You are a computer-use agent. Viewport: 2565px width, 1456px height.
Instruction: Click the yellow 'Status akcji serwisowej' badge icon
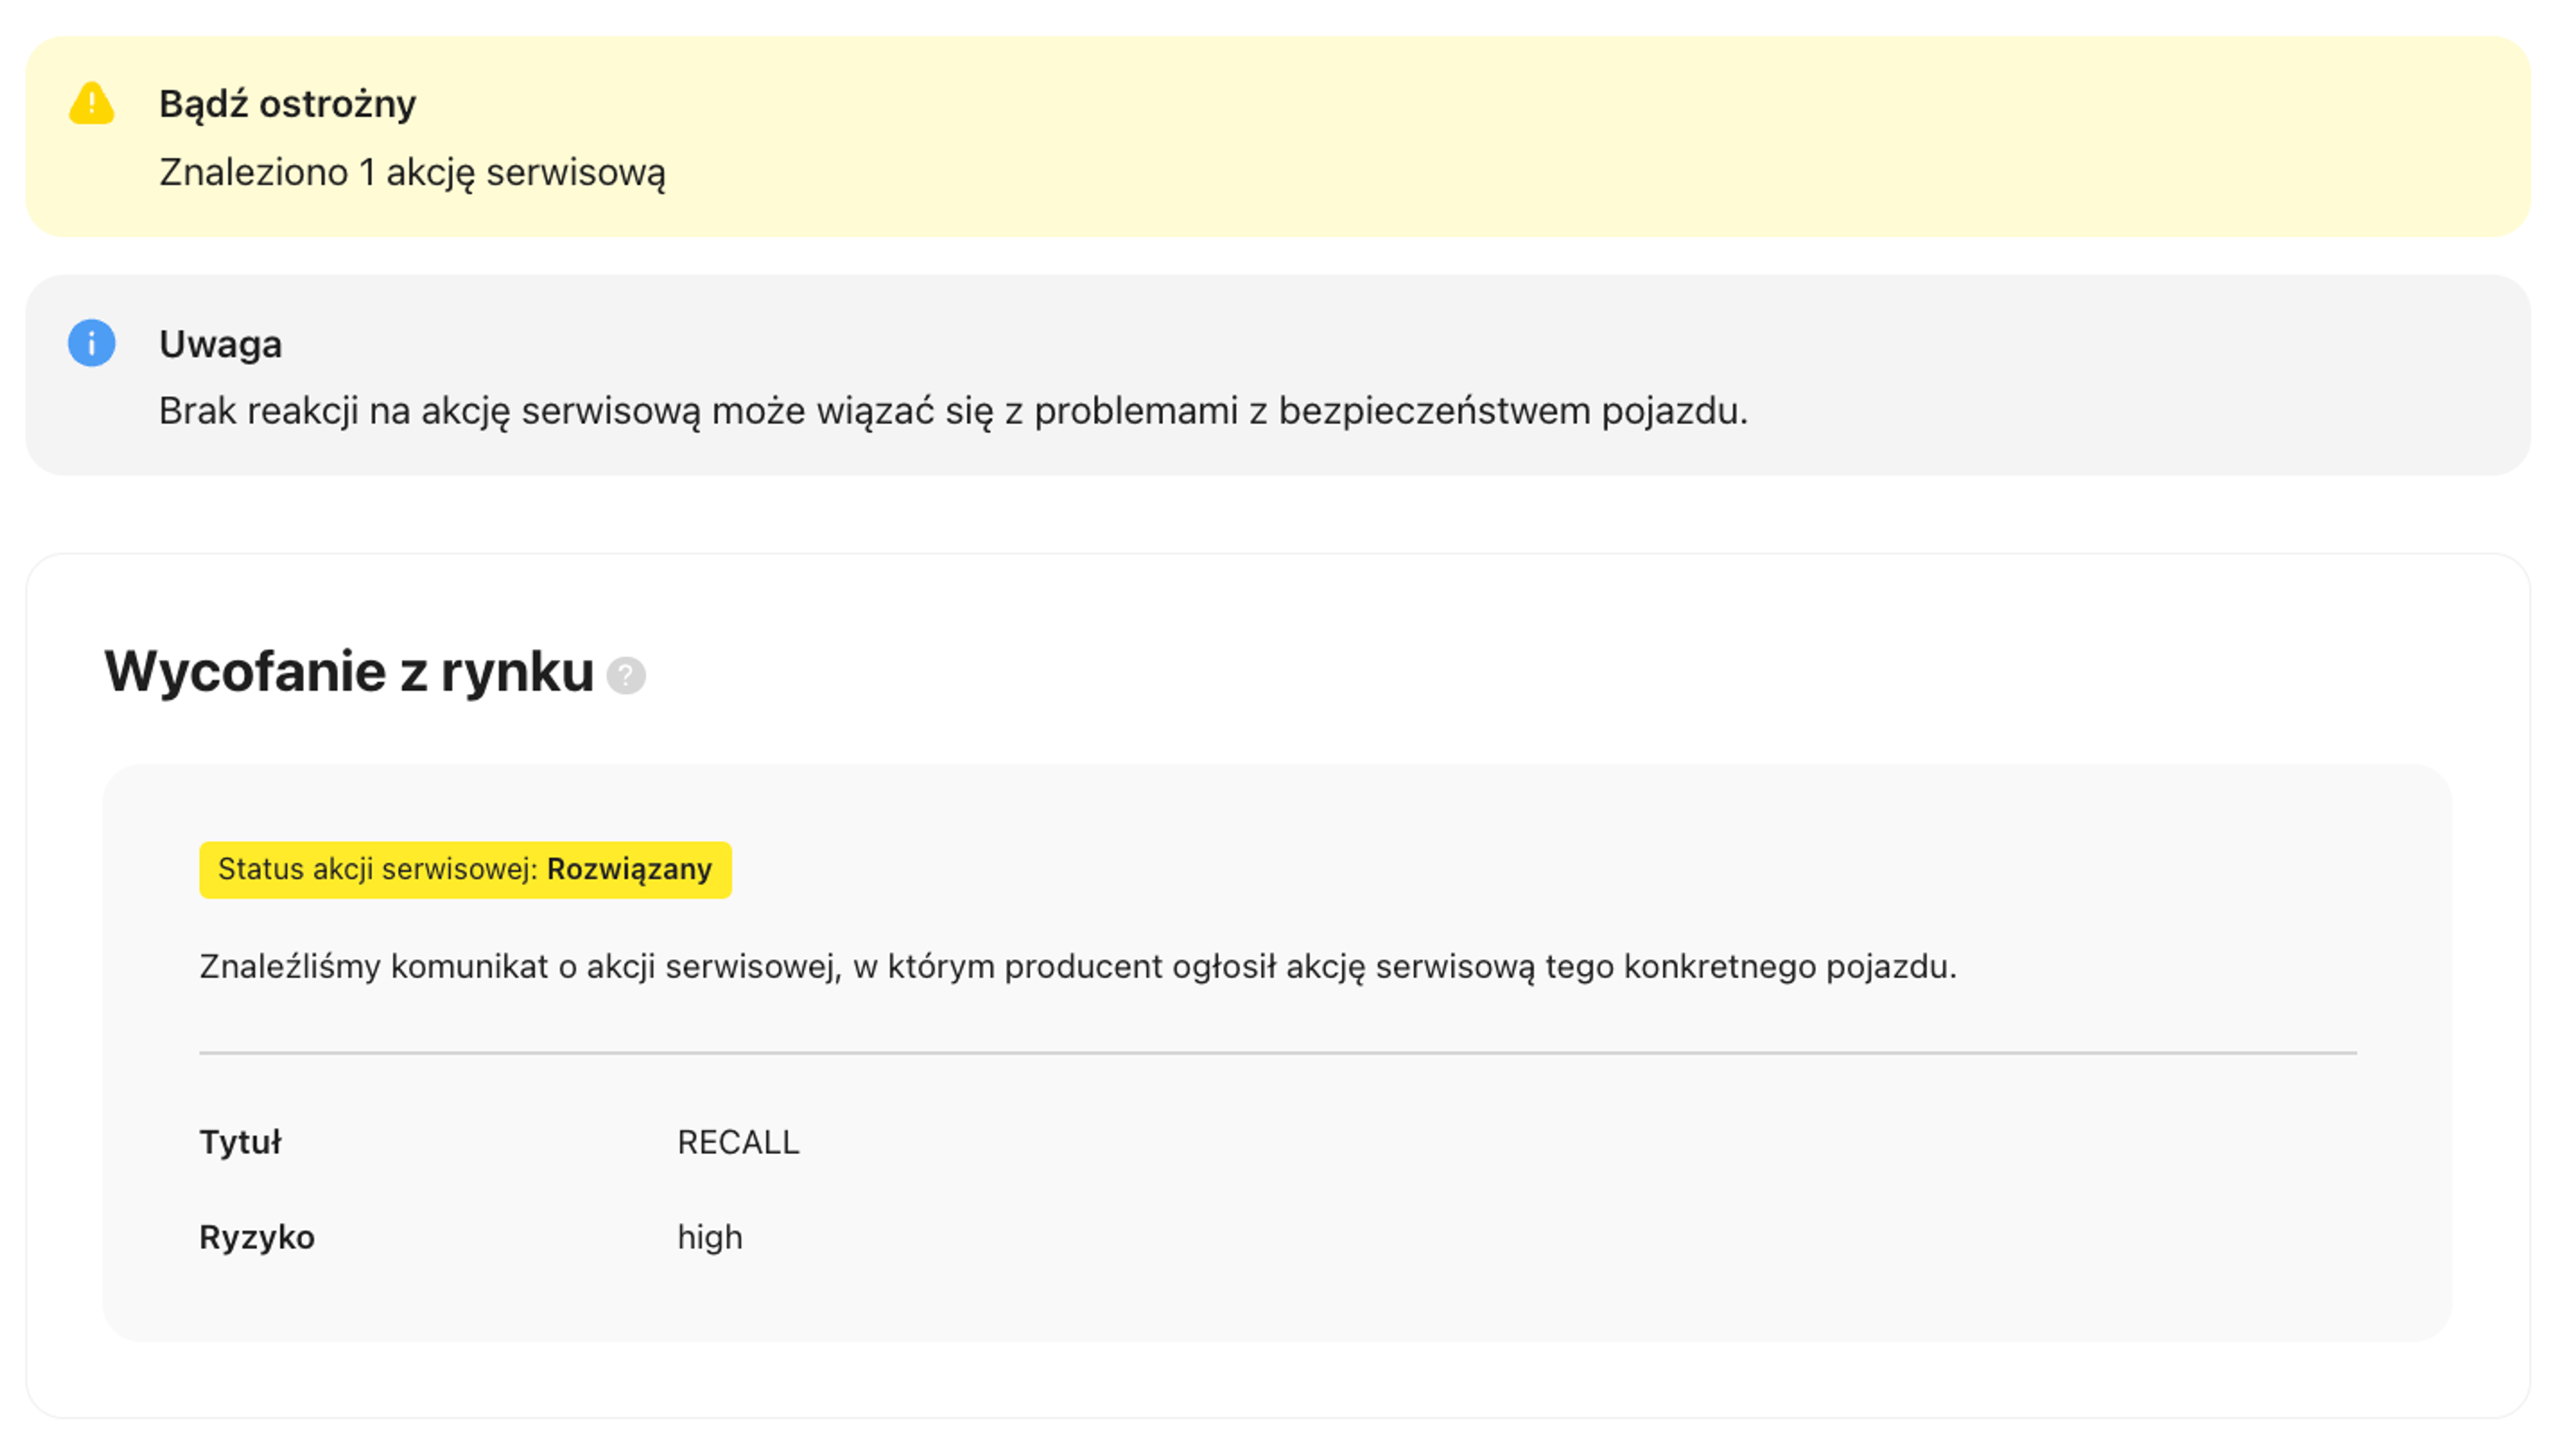[465, 870]
